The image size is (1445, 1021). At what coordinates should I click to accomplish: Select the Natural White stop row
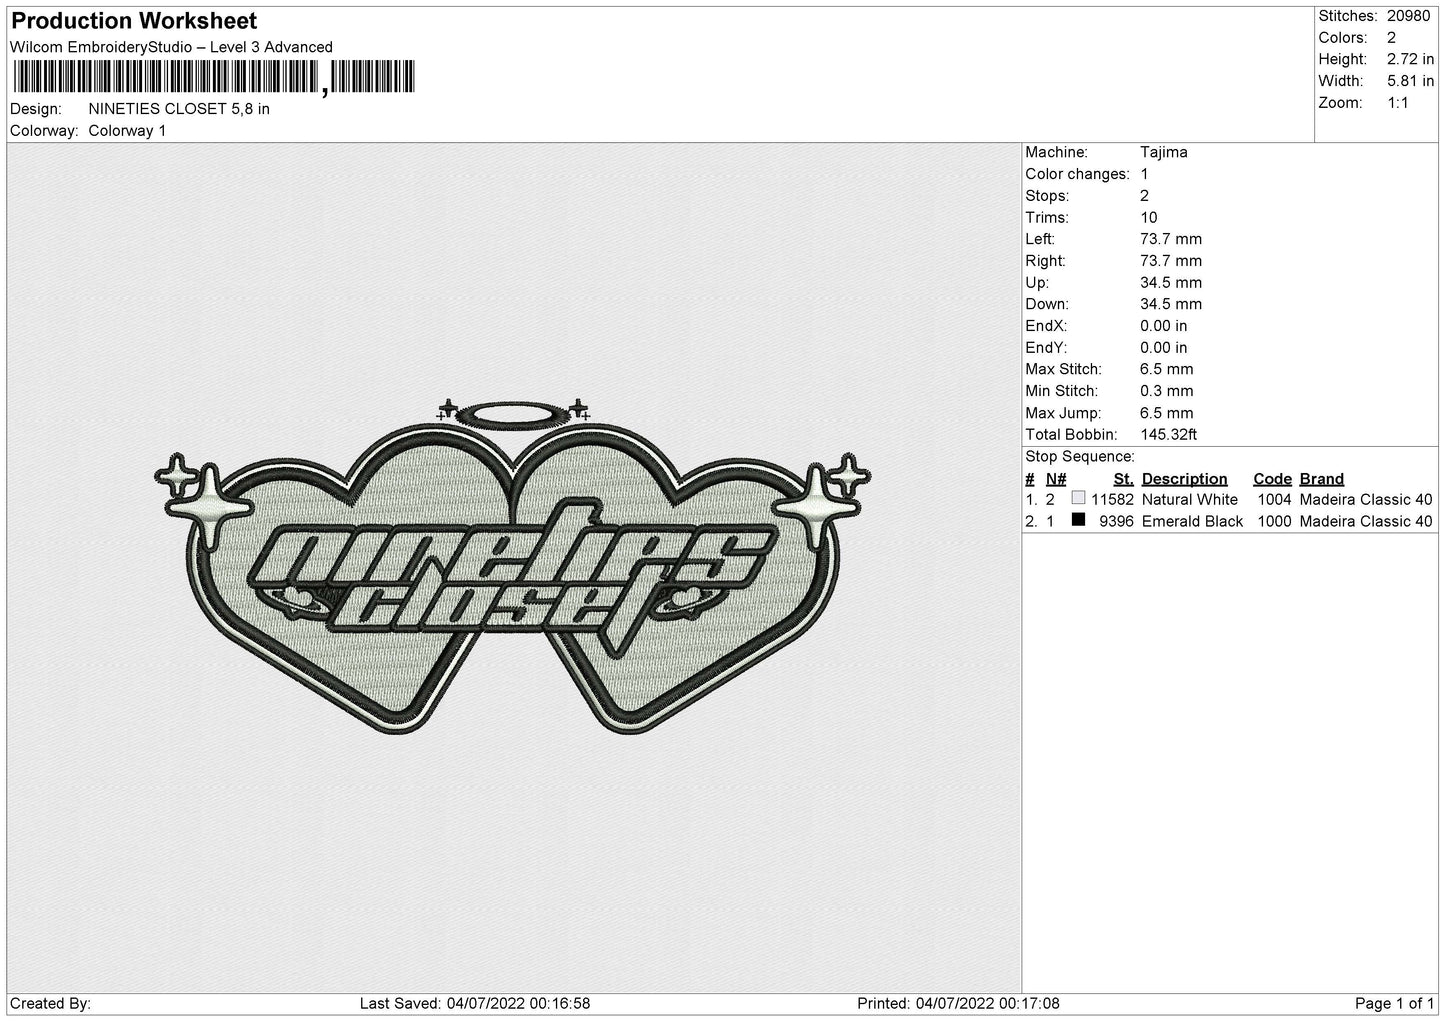1229,499
